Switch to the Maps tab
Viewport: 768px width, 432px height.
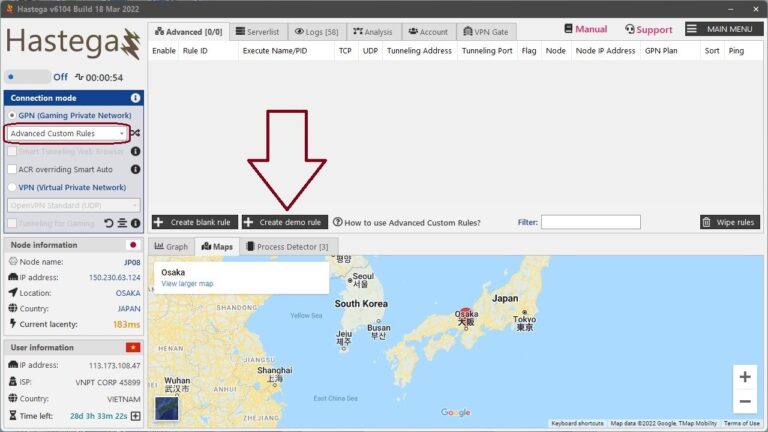[217, 246]
